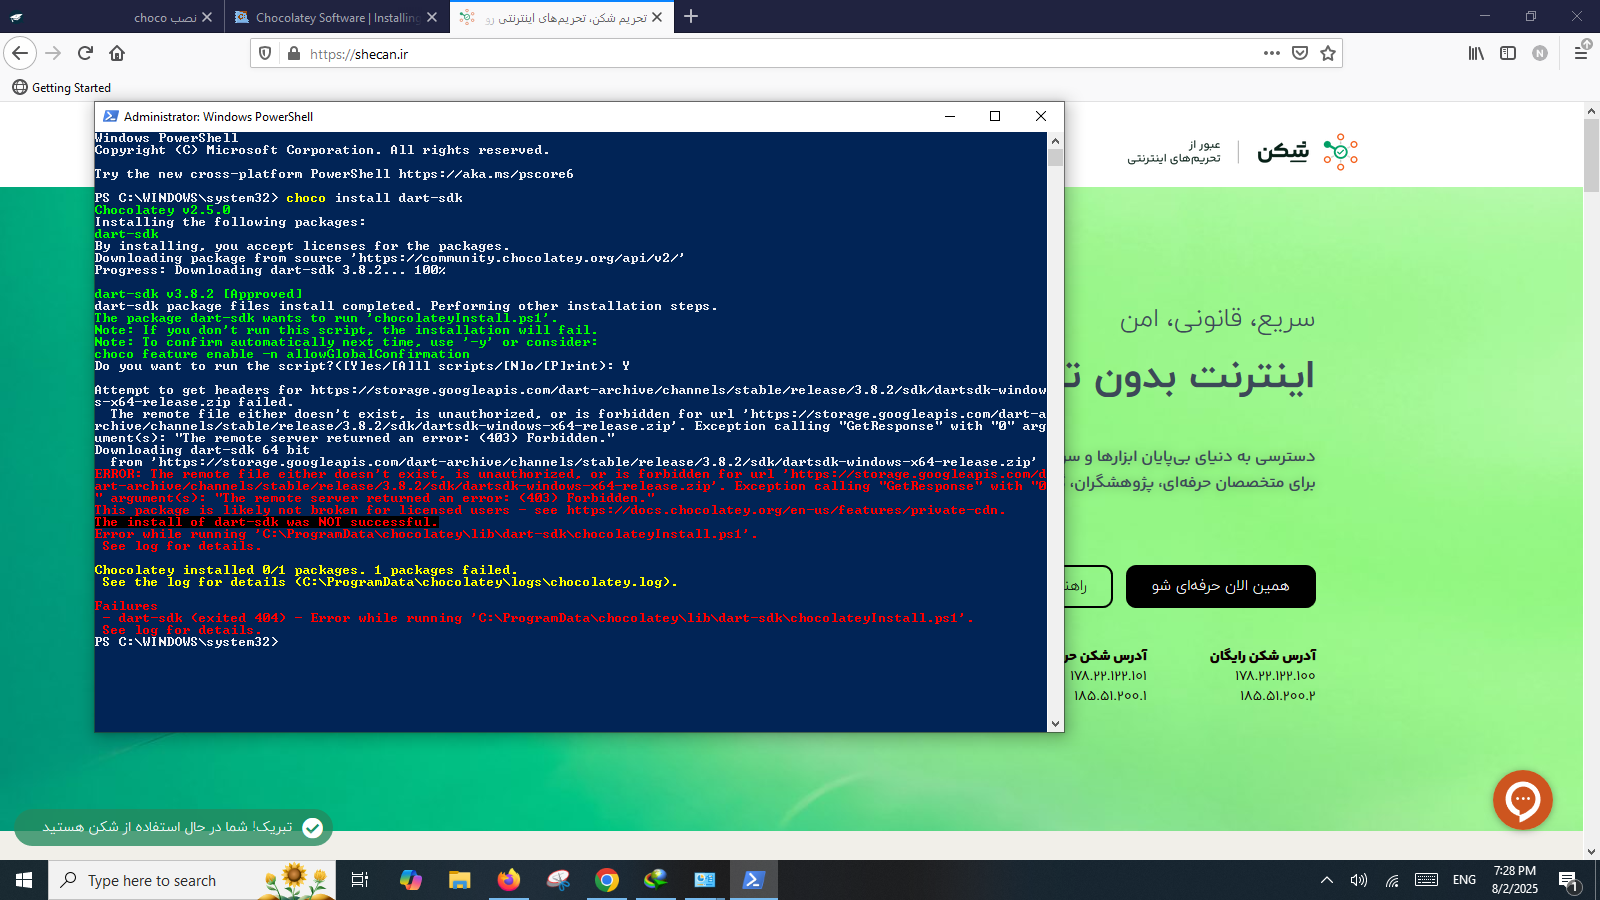Go to the Firefox home page
The width and height of the screenshot is (1600, 900).
117,53
